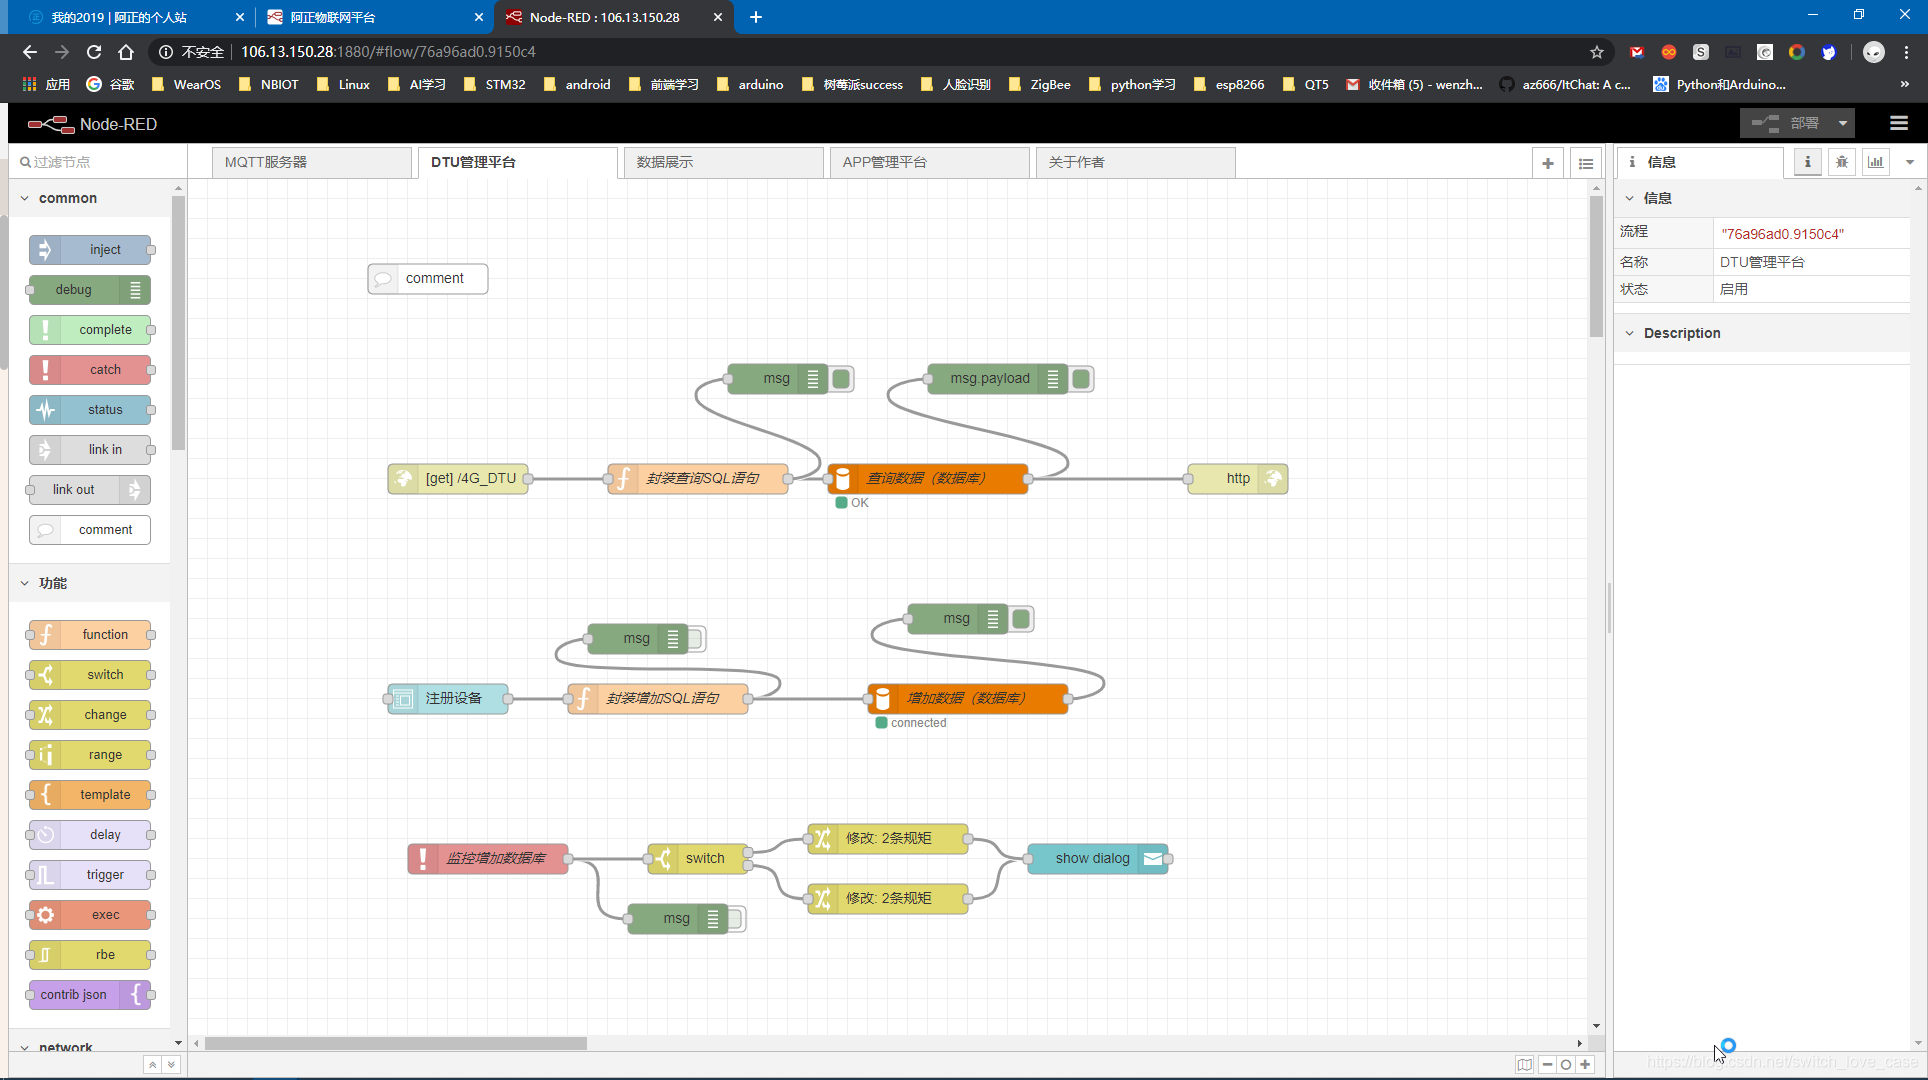Open the dashboard chart sidebar tab
Viewport: 1928px width, 1080px height.
tap(1876, 162)
